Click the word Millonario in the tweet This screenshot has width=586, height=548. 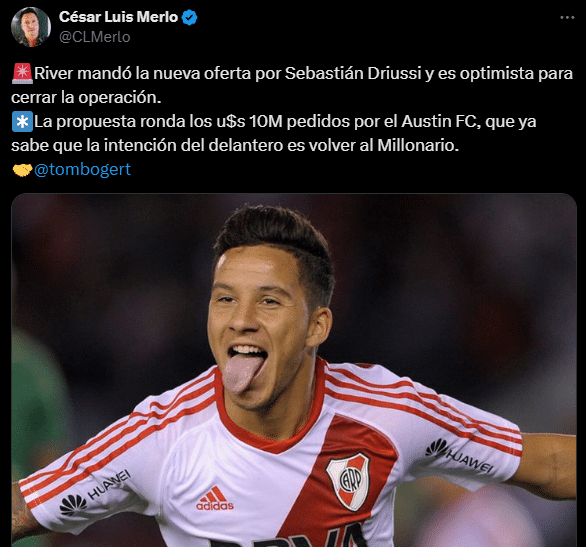point(418,145)
